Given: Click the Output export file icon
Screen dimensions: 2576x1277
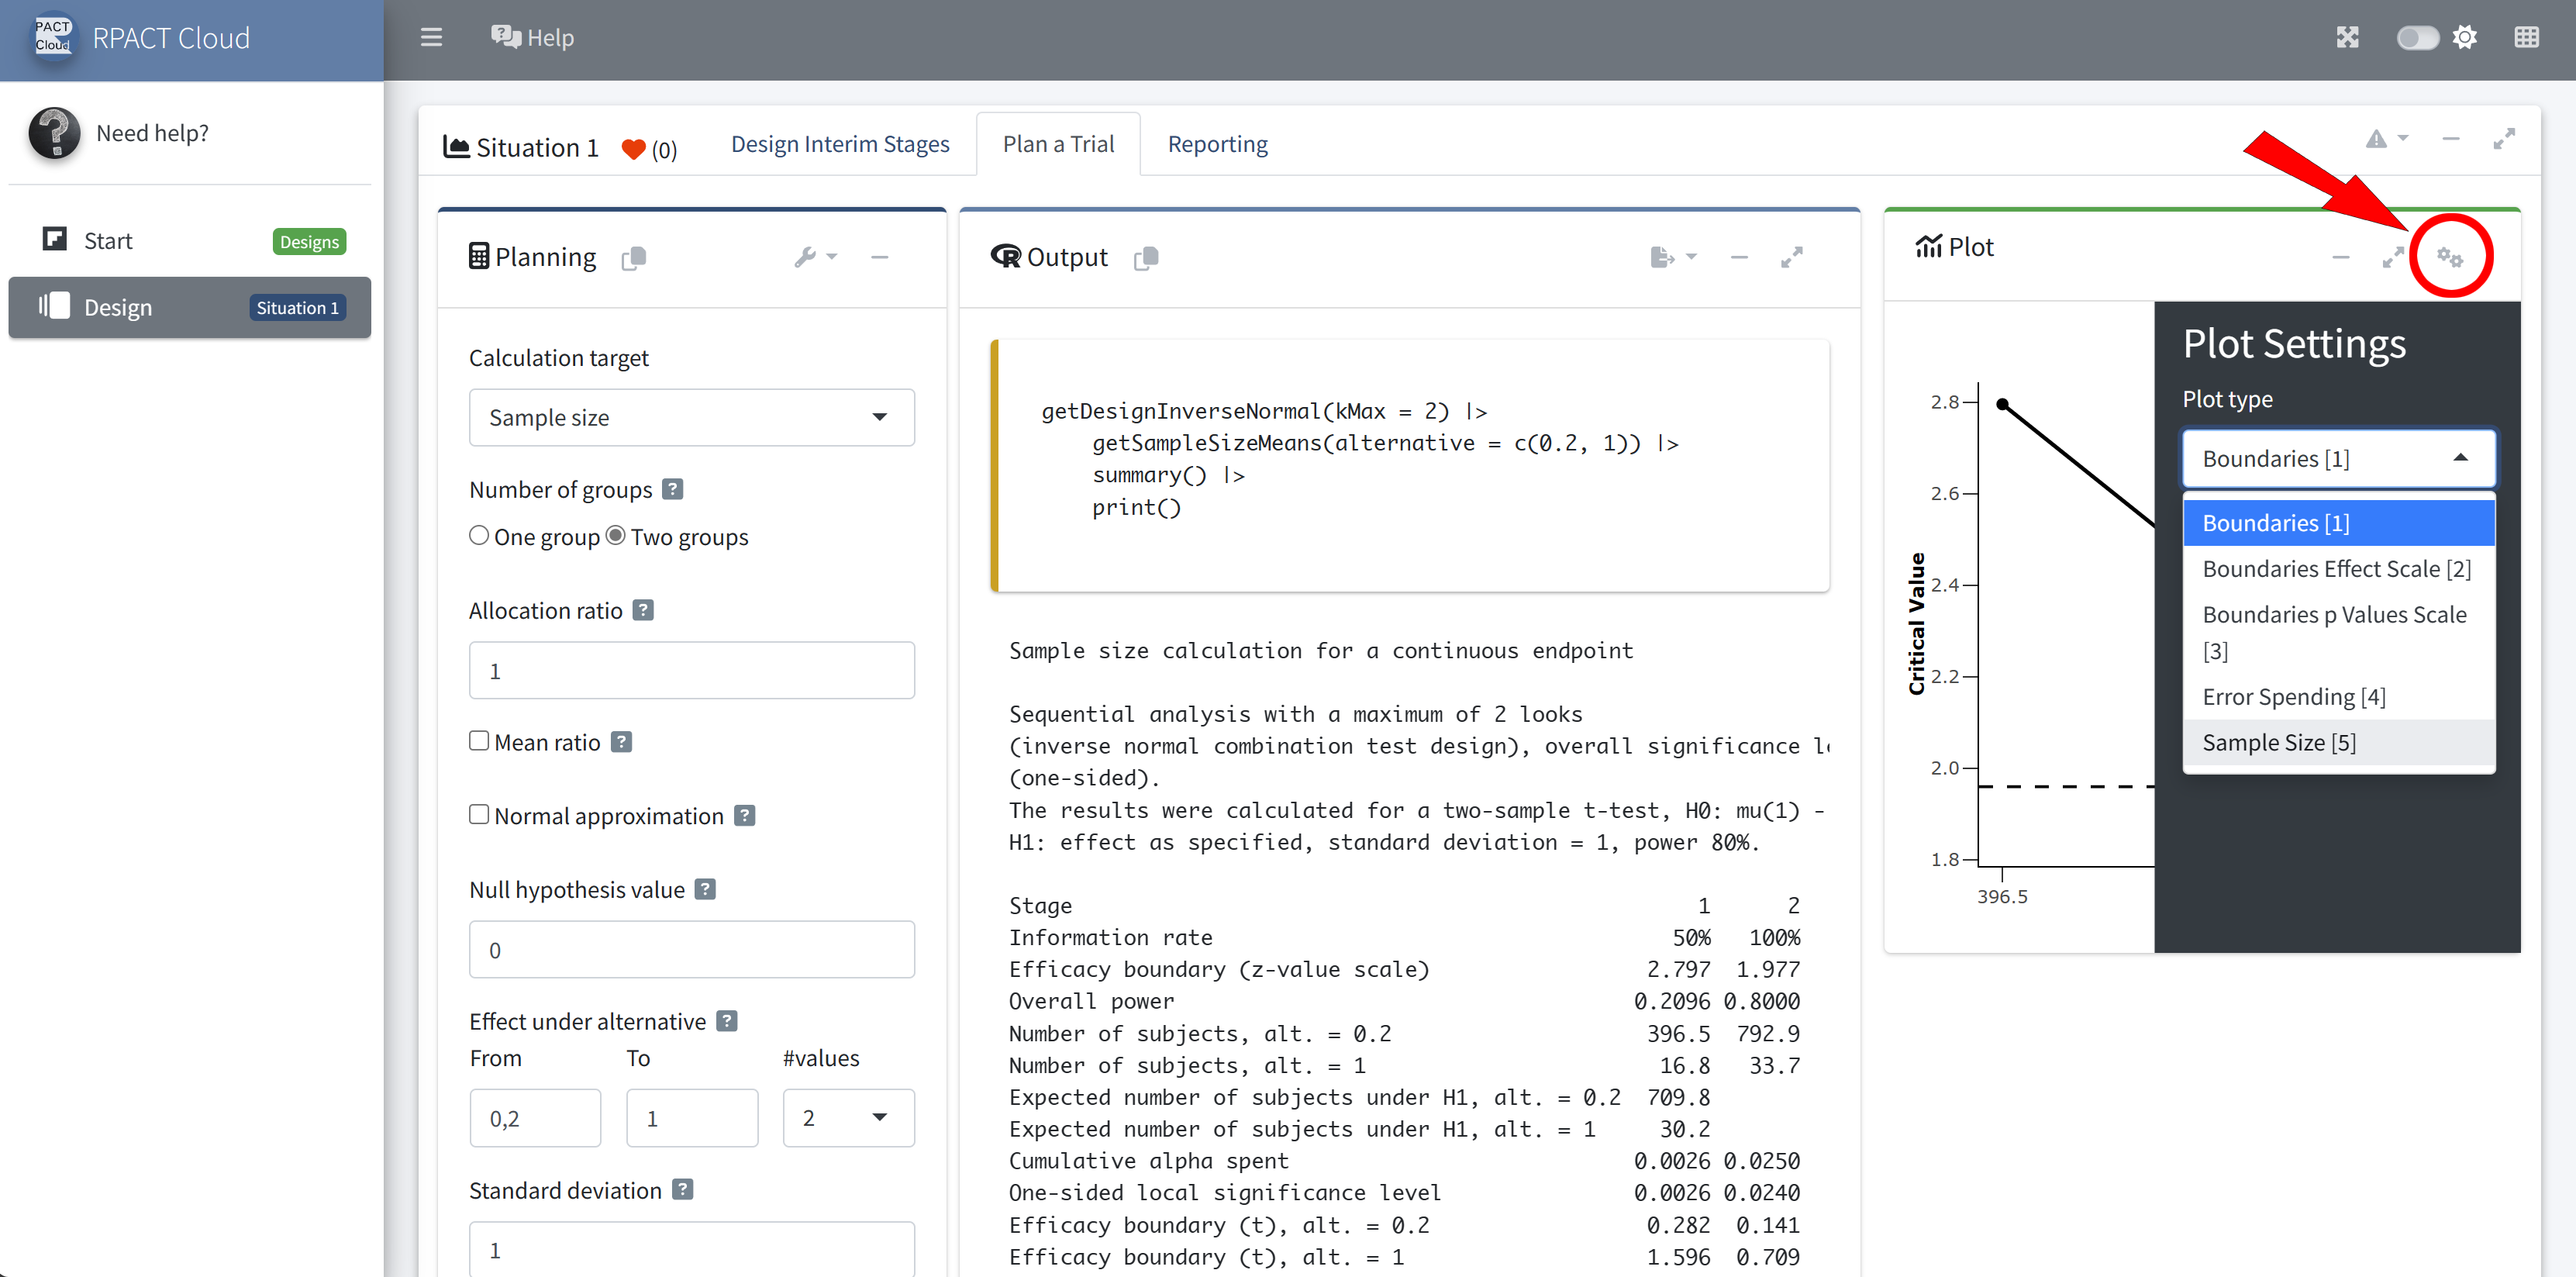Looking at the screenshot, I should (1661, 257).
